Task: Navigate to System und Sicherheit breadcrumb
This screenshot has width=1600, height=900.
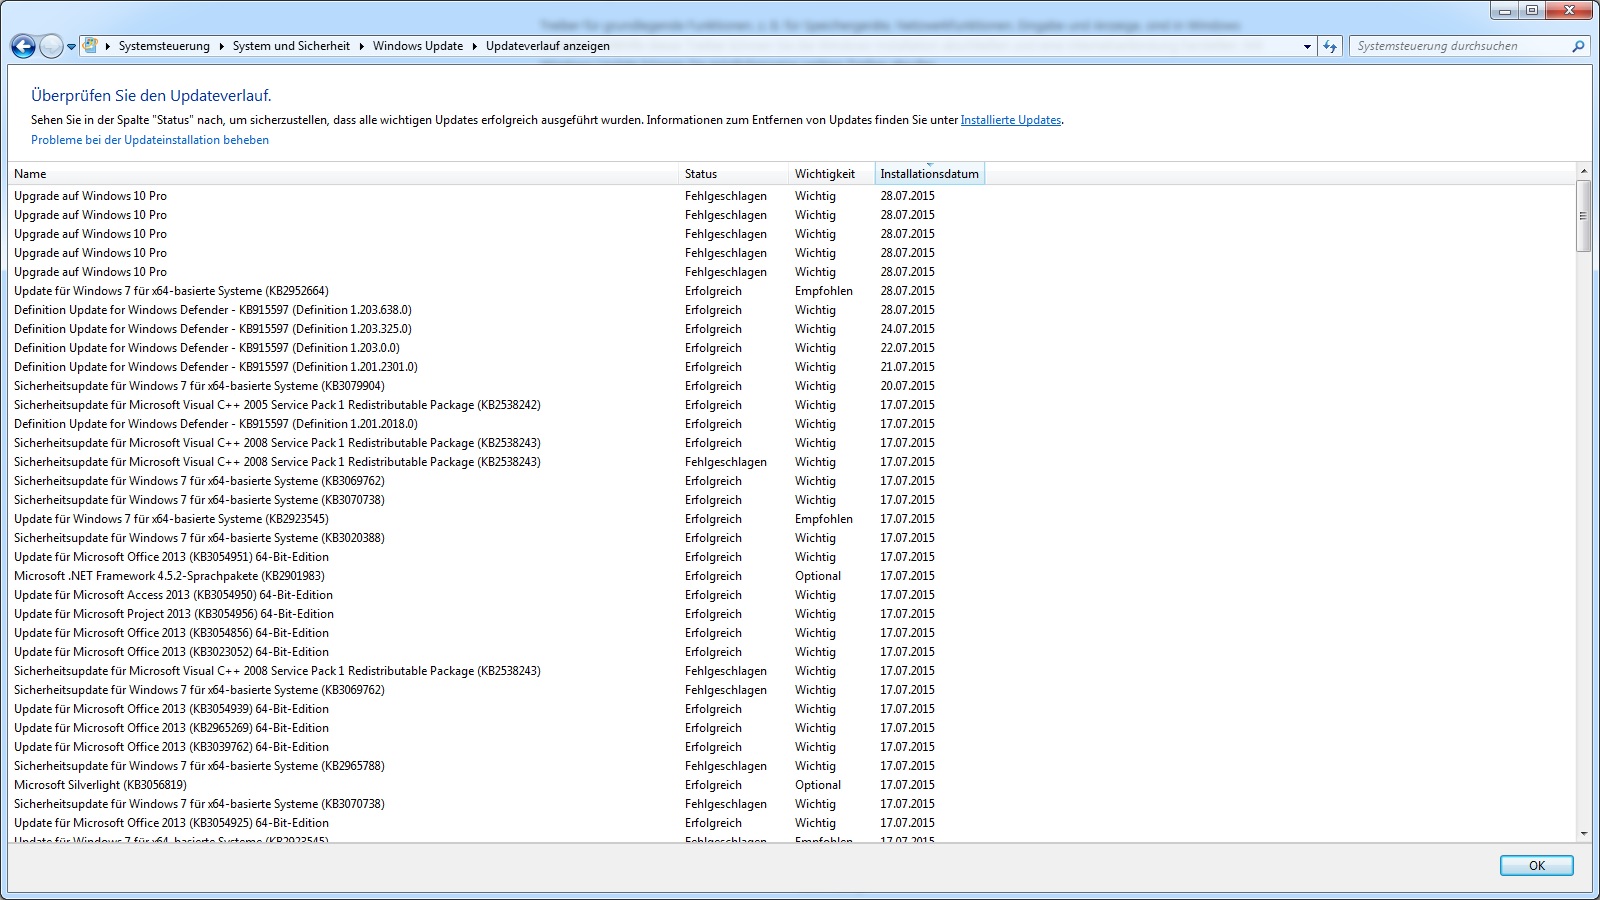Action: pyautogui.click(x=291, y=46)
